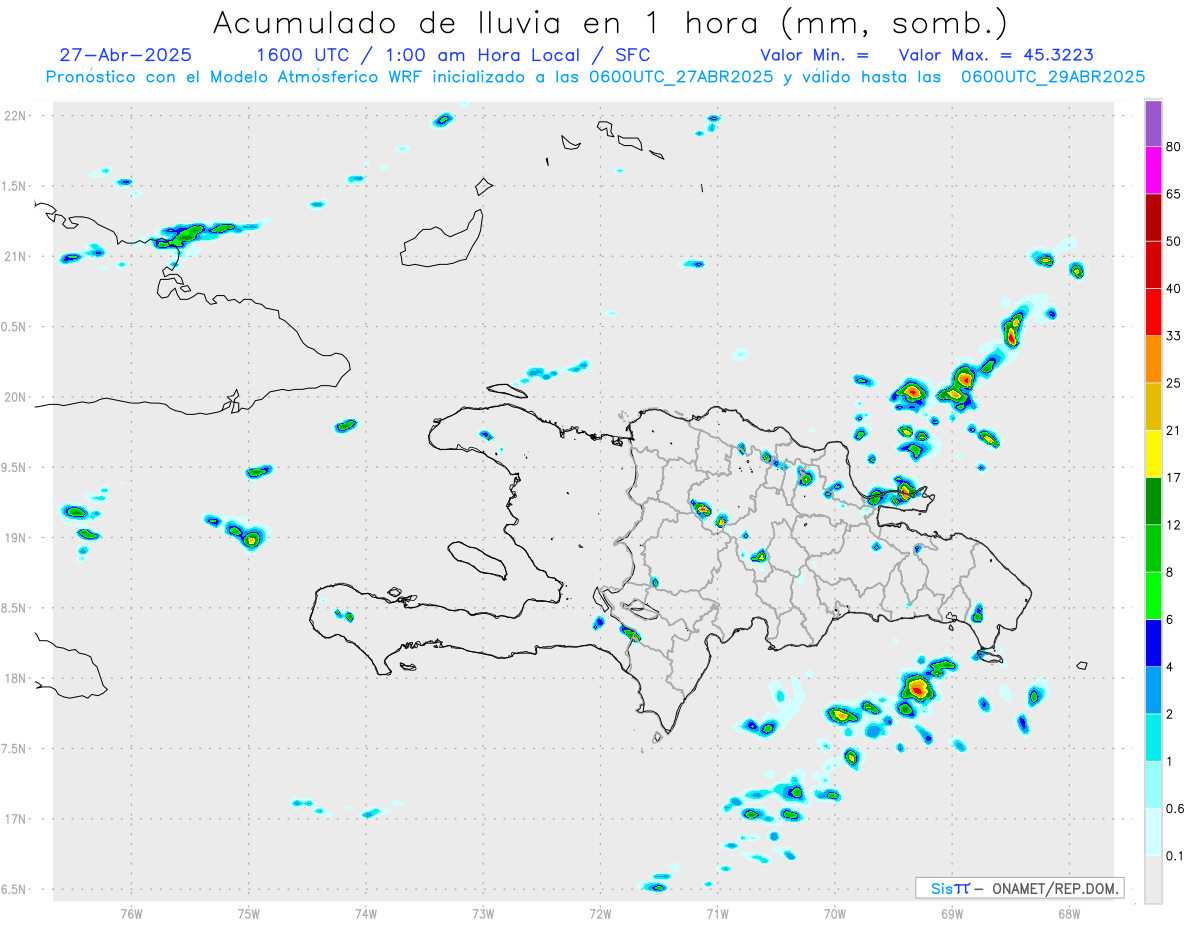This screenshot has height=927, width=1200.
Task: Click the '1600 UTC / 1:00 am Hora Local / SFC' text
Action: click(453, 55)
